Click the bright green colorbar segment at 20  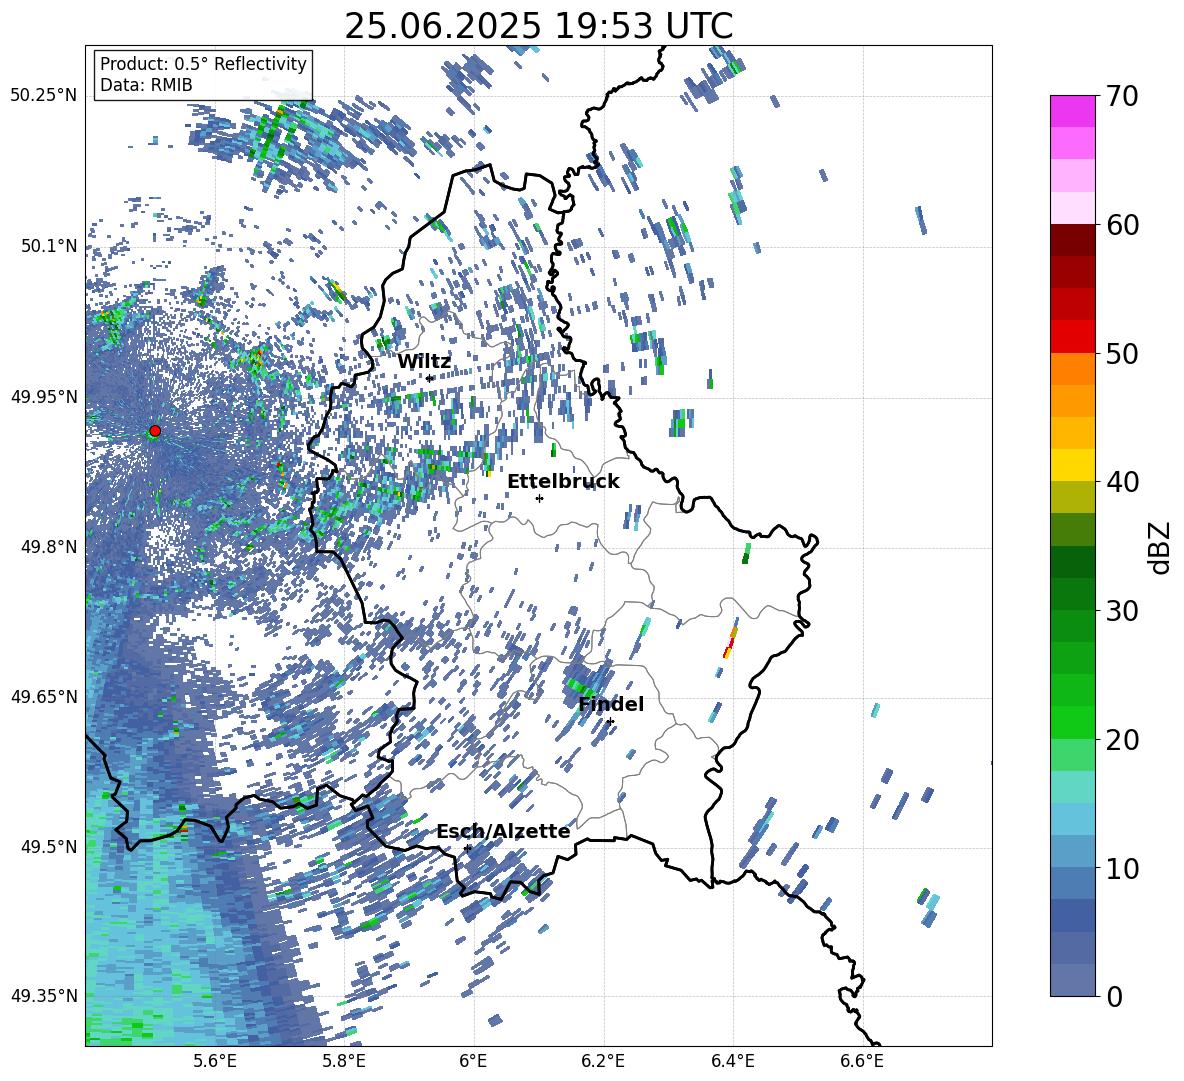[x=1072, y=722]
